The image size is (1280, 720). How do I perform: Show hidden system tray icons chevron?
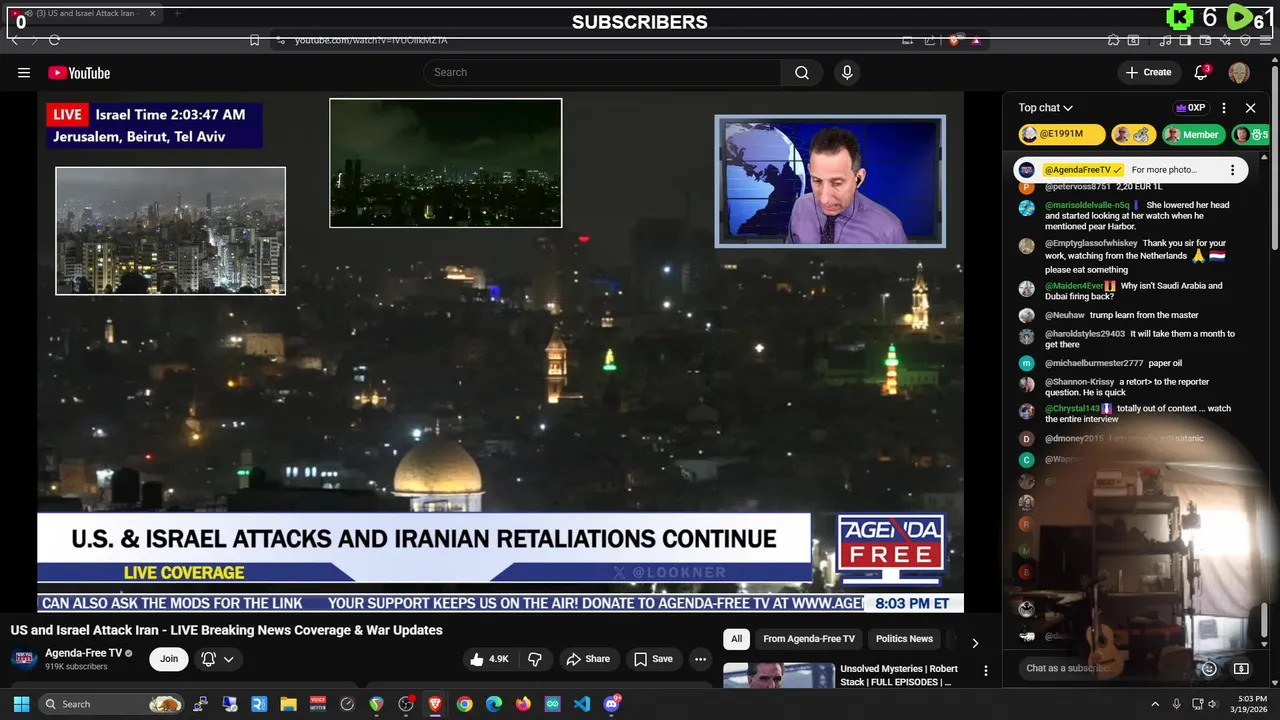1155,704
